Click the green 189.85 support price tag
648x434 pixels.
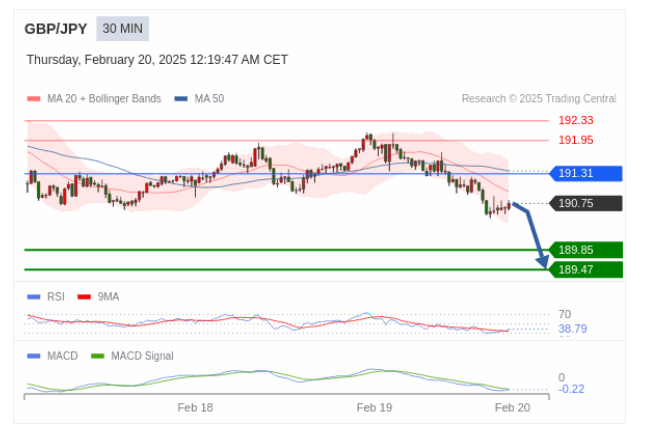(586, 250)
